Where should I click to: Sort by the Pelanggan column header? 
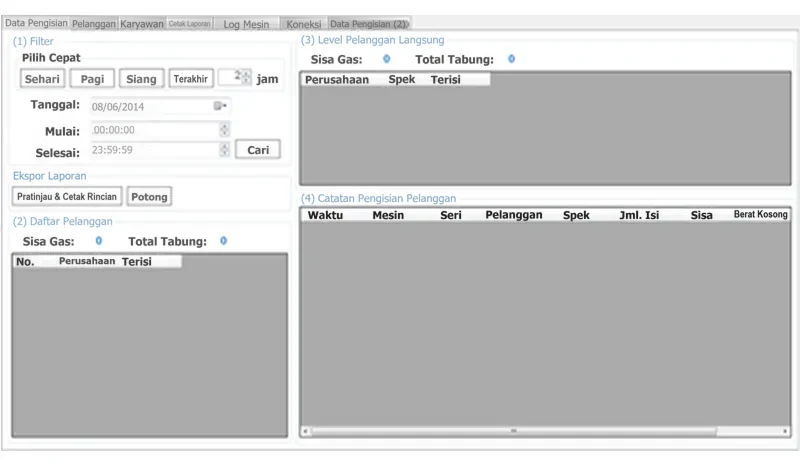[x=514, y=215]
